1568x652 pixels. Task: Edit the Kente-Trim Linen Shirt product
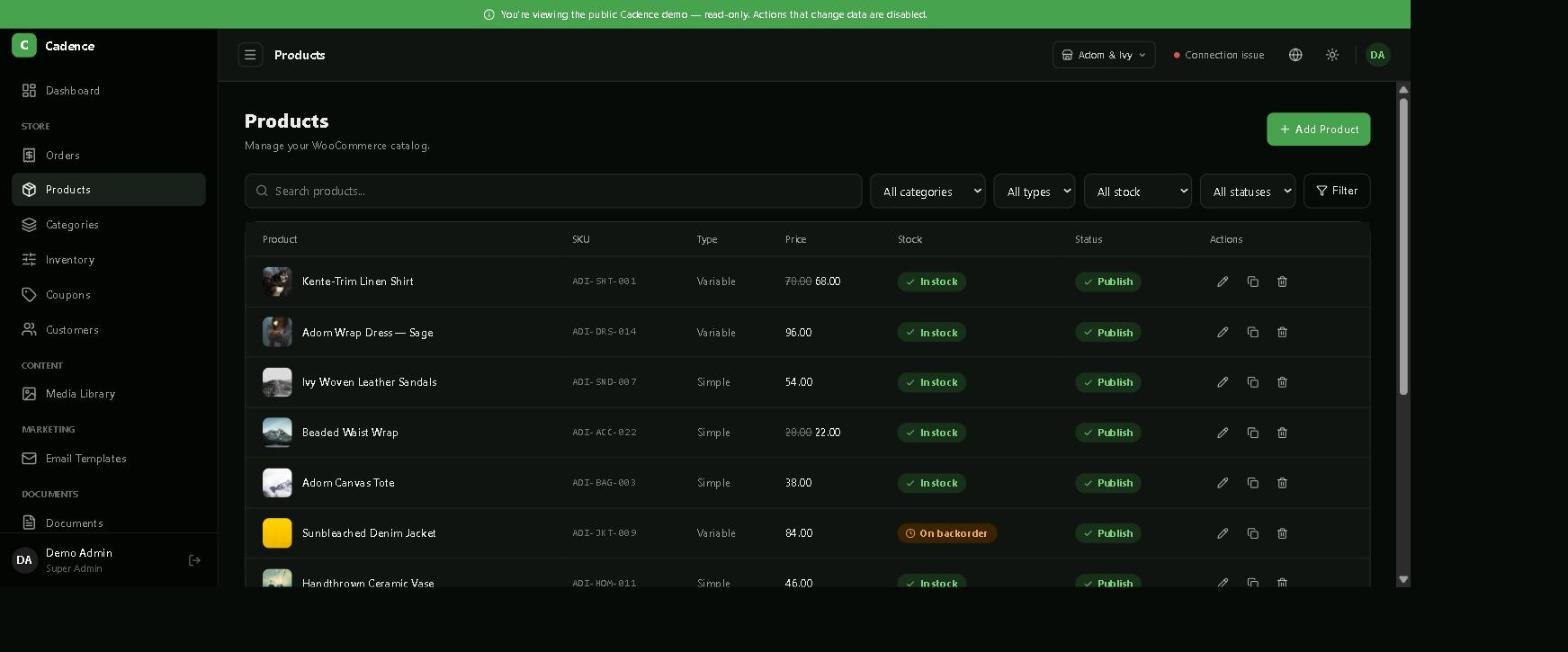[1222, 282]
